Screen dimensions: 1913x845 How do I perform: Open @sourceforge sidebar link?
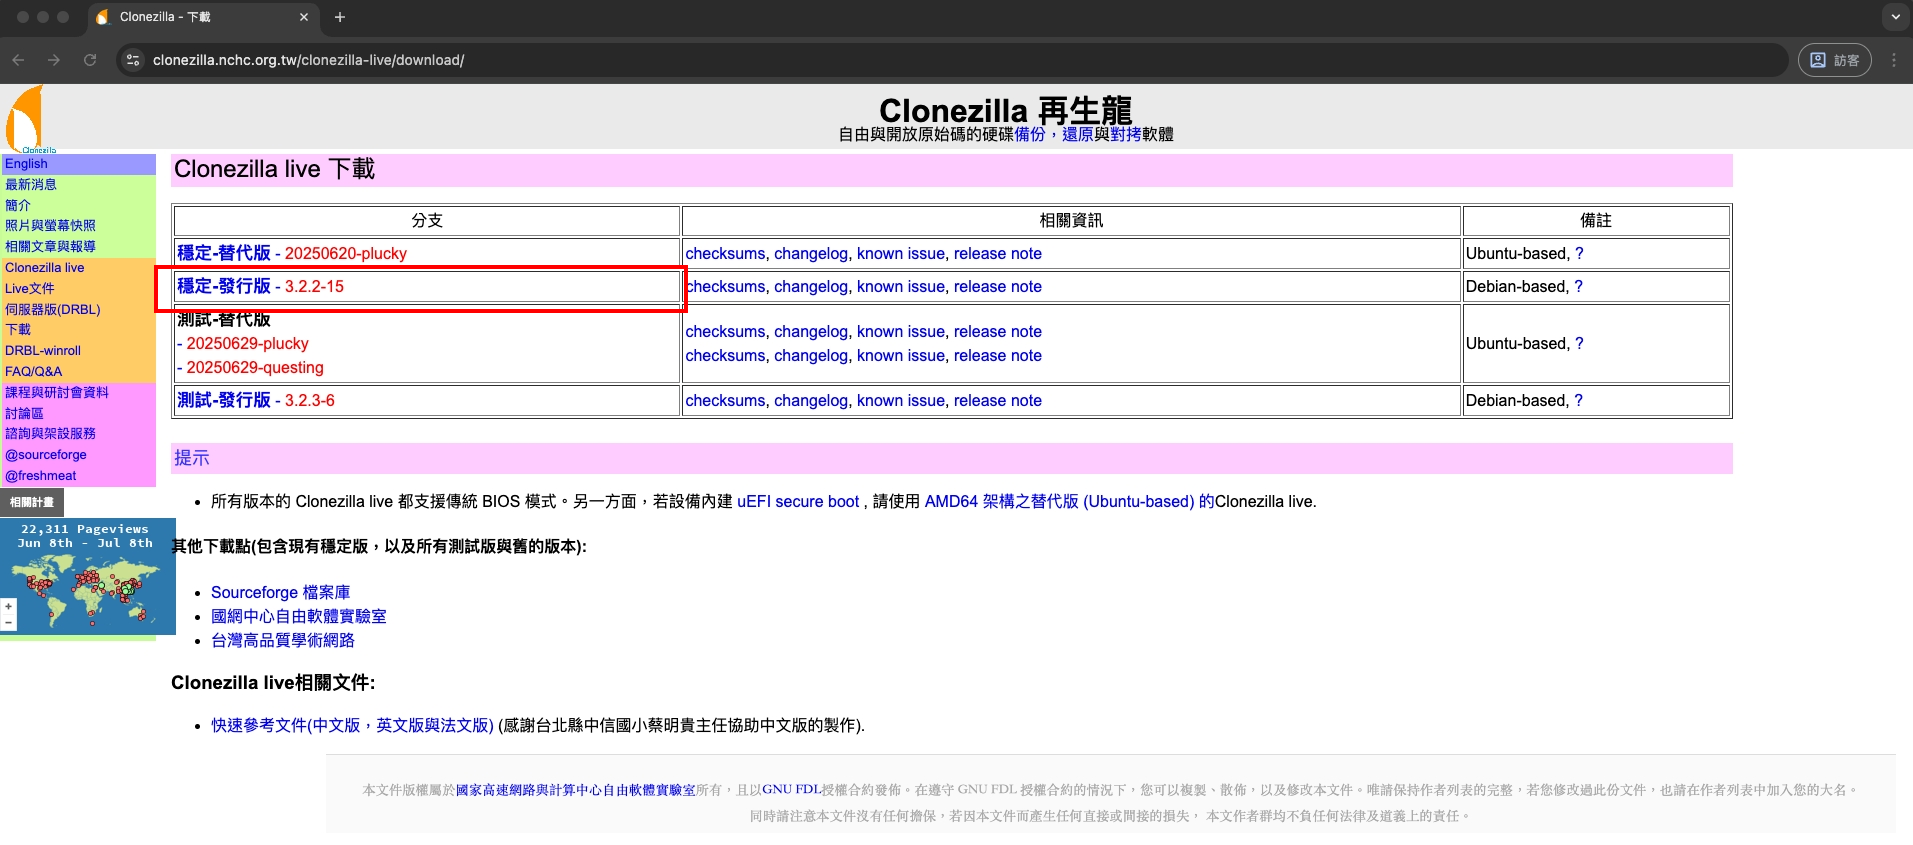click(46, 455)
